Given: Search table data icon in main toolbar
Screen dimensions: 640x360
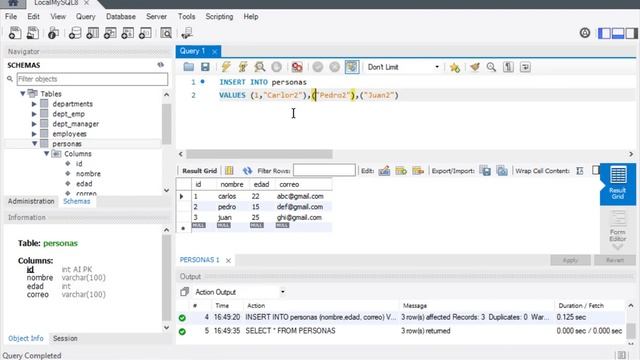Looking at the screenshot, I should click(x=166, y=33).
